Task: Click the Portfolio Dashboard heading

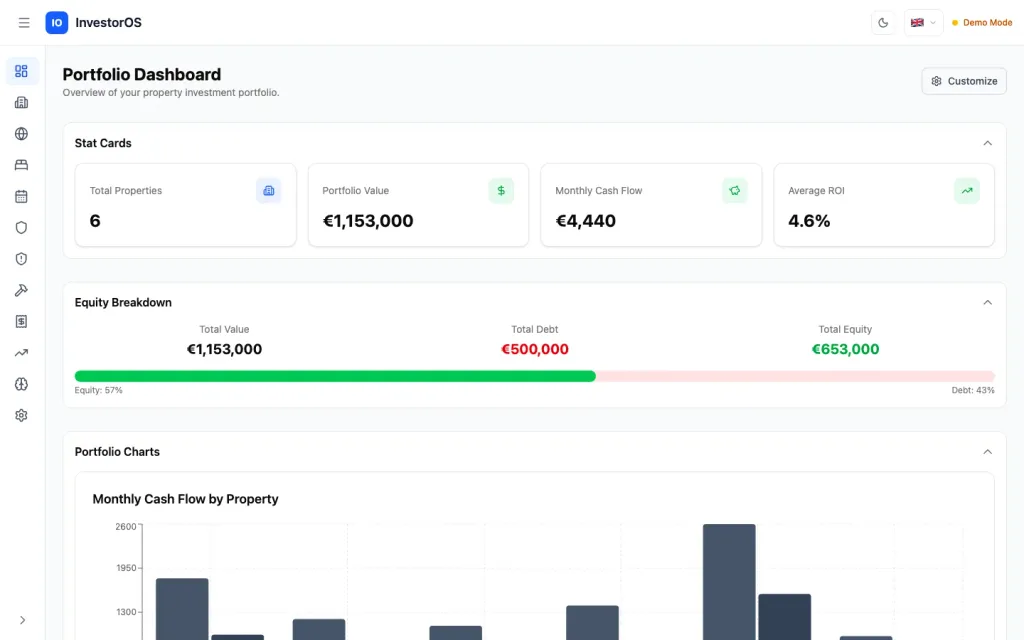Action: click(x=142, y=74)
